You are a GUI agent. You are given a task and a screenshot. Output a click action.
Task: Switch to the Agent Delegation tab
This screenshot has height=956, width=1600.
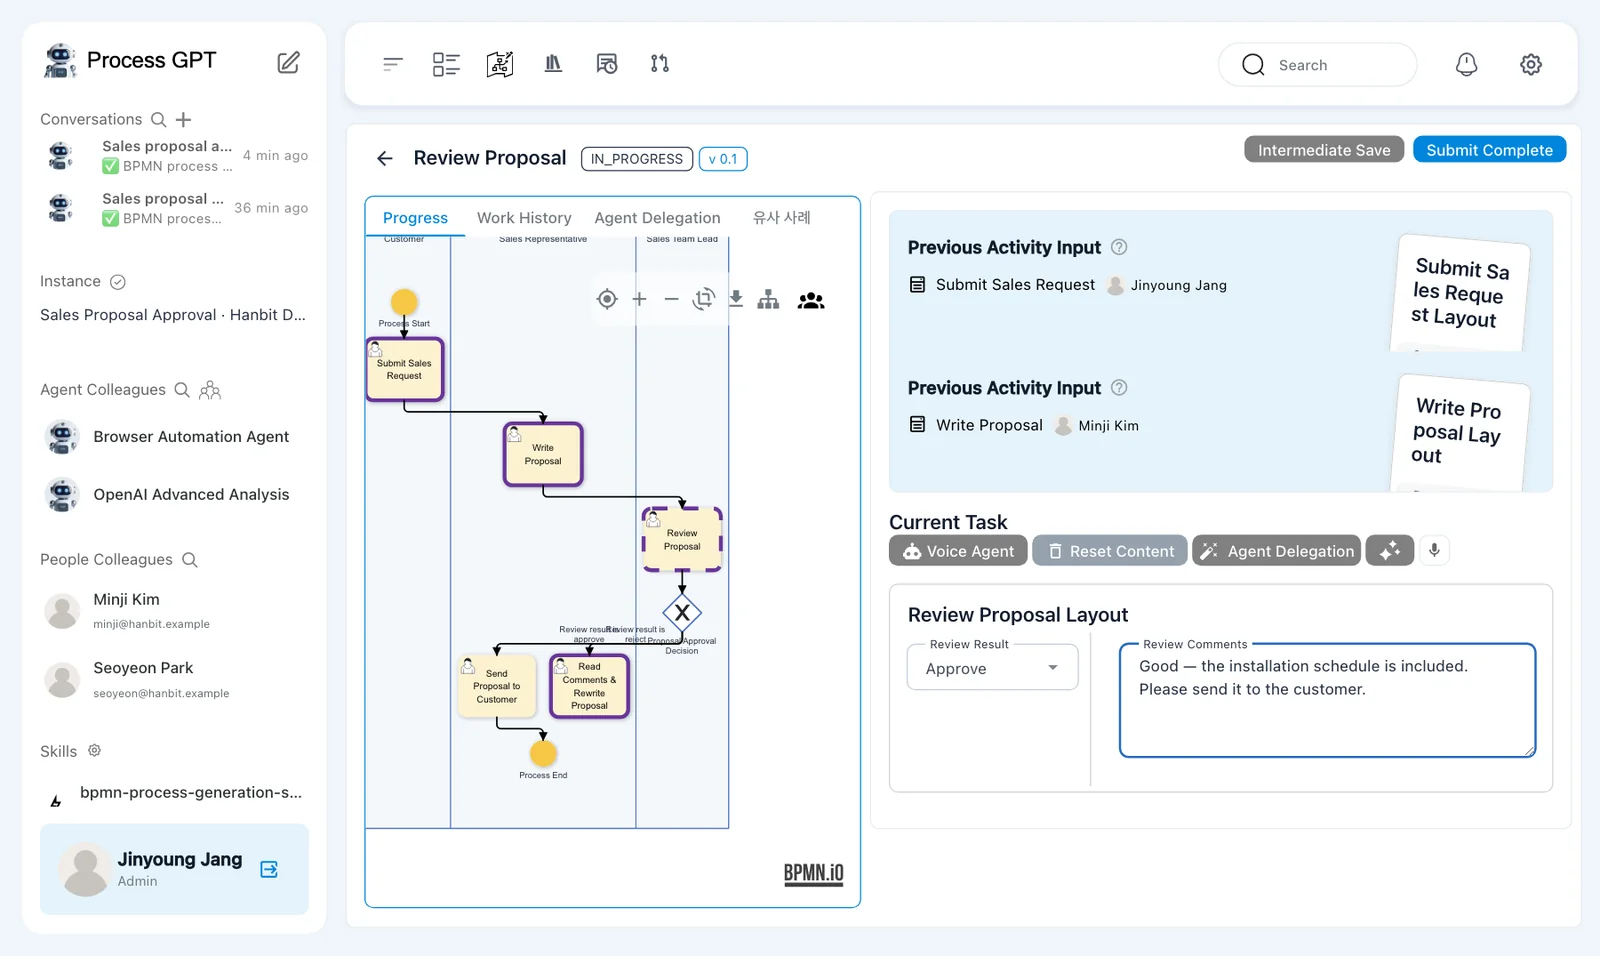(x=657, y=218)
